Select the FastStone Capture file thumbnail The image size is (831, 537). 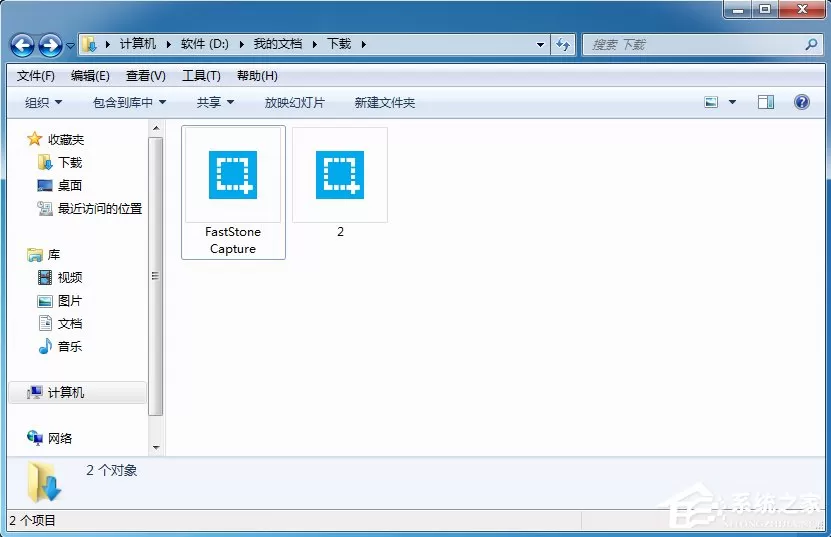pos(233,192)
